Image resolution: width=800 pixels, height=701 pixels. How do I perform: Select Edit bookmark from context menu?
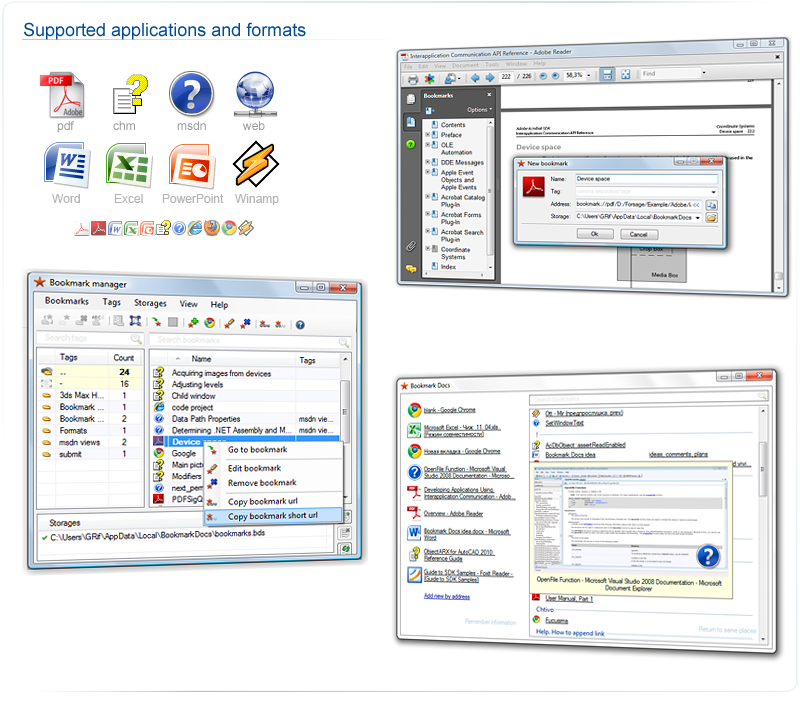point(255,468)
